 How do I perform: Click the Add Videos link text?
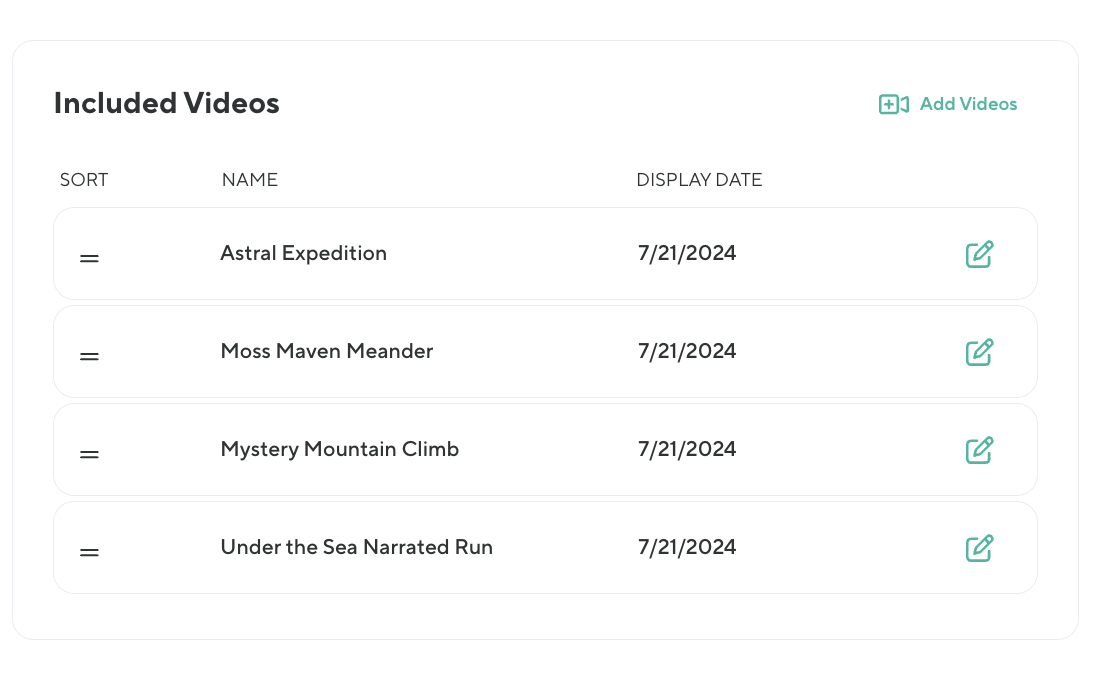click(x=968, y=104)
